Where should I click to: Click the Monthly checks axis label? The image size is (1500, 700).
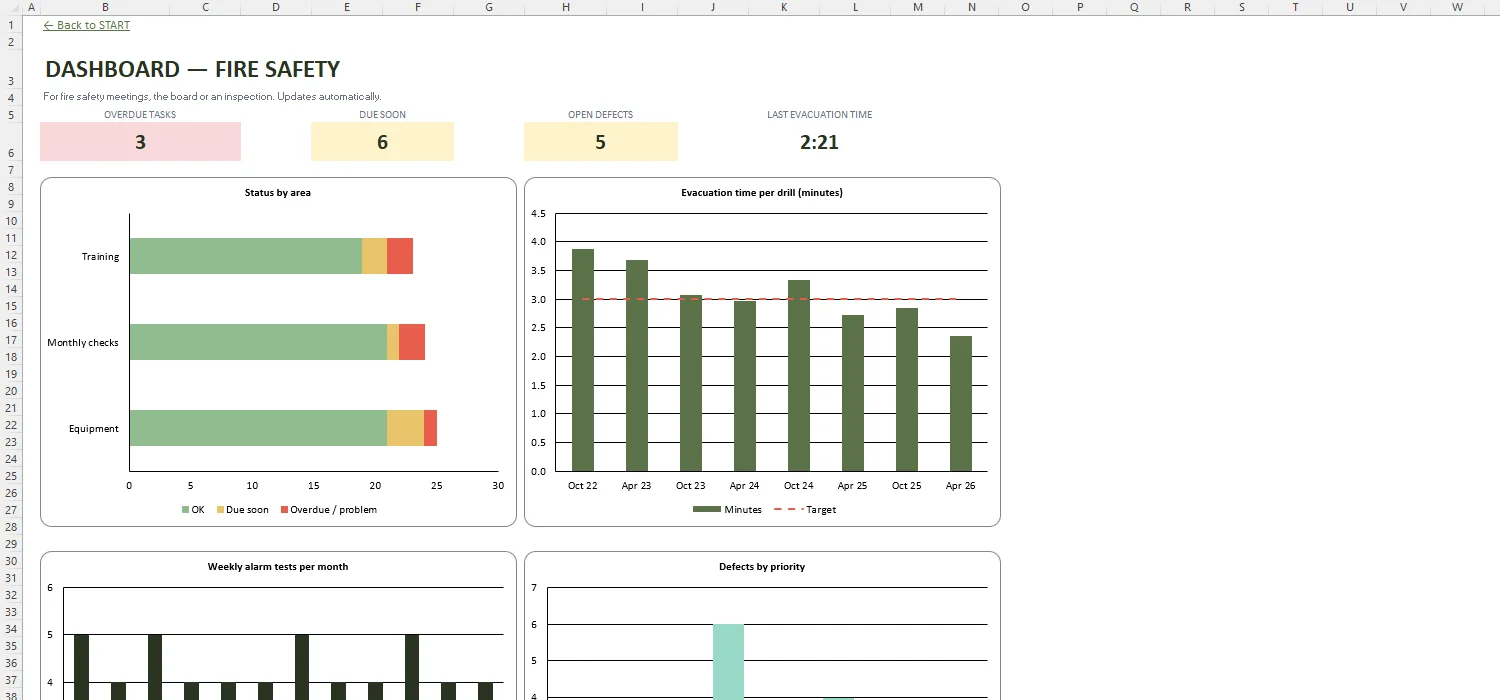click(83, 343)
